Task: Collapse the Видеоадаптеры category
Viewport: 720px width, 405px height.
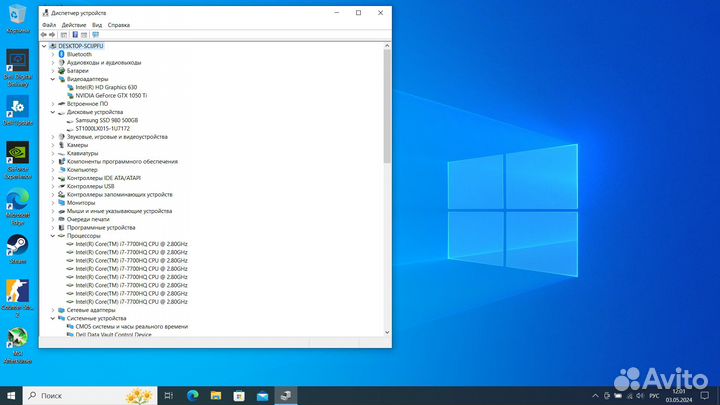Action: 52,79
